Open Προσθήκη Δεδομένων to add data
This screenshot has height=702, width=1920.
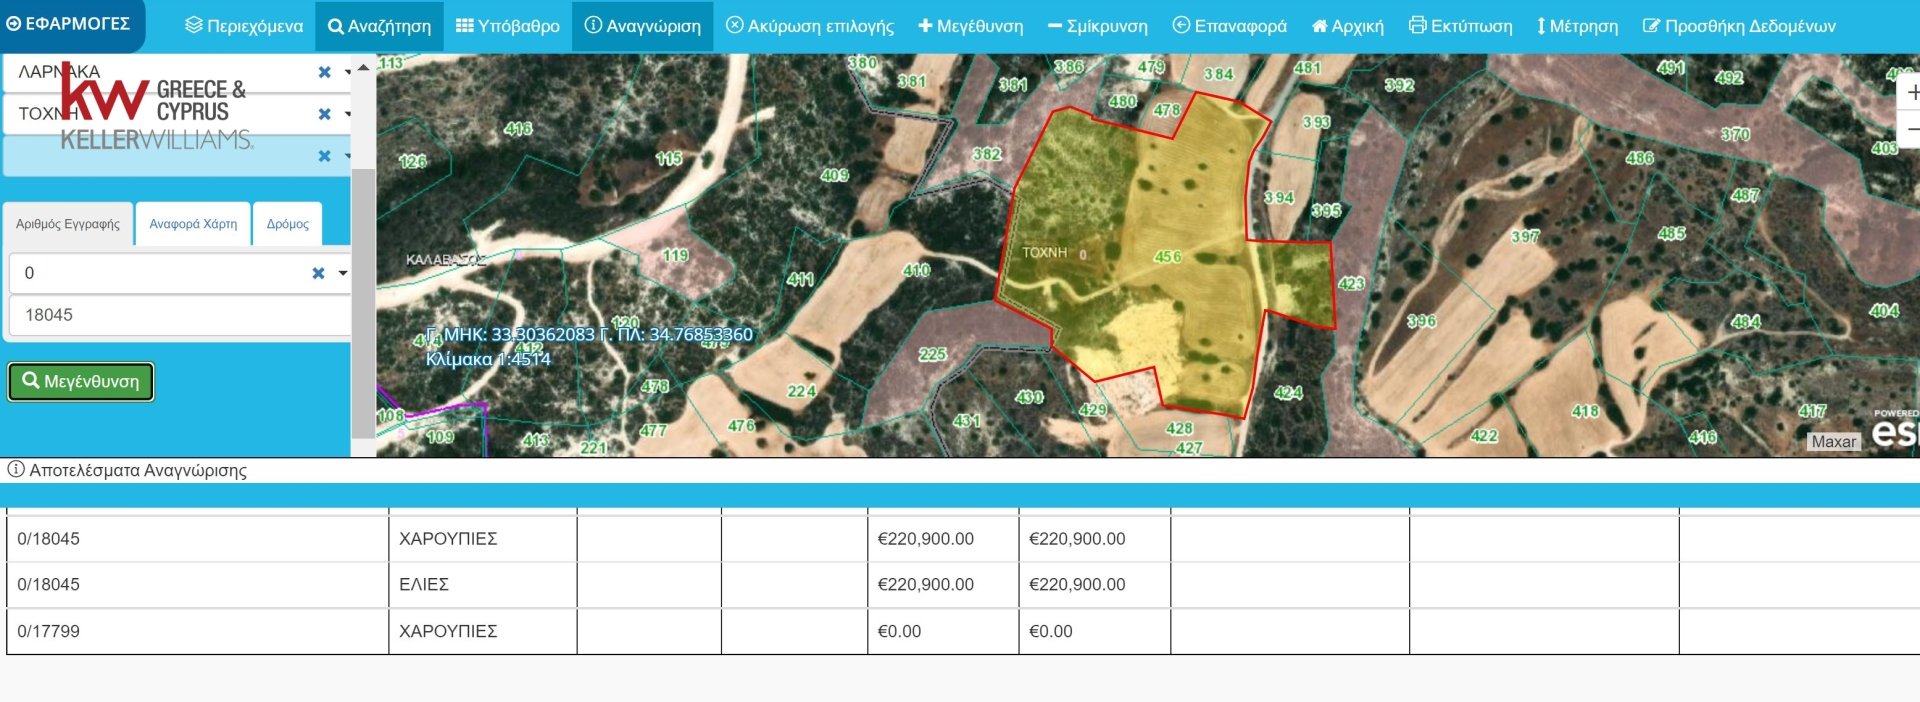1739,26
